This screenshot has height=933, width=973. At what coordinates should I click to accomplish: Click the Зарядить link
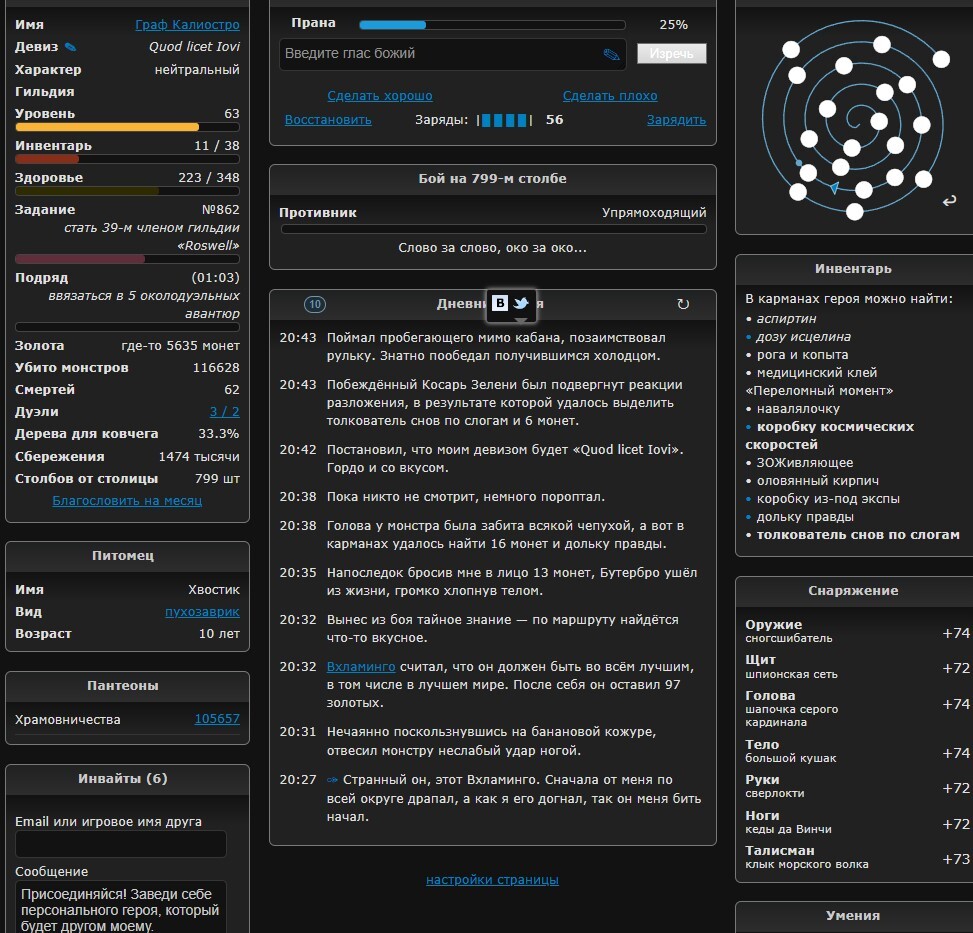pyautogui.click(x=676, y=120)
